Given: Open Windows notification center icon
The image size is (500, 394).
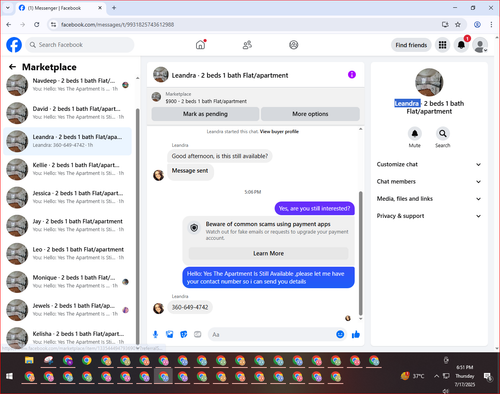Looking at the screenshot, I should [x=488, y=376].
